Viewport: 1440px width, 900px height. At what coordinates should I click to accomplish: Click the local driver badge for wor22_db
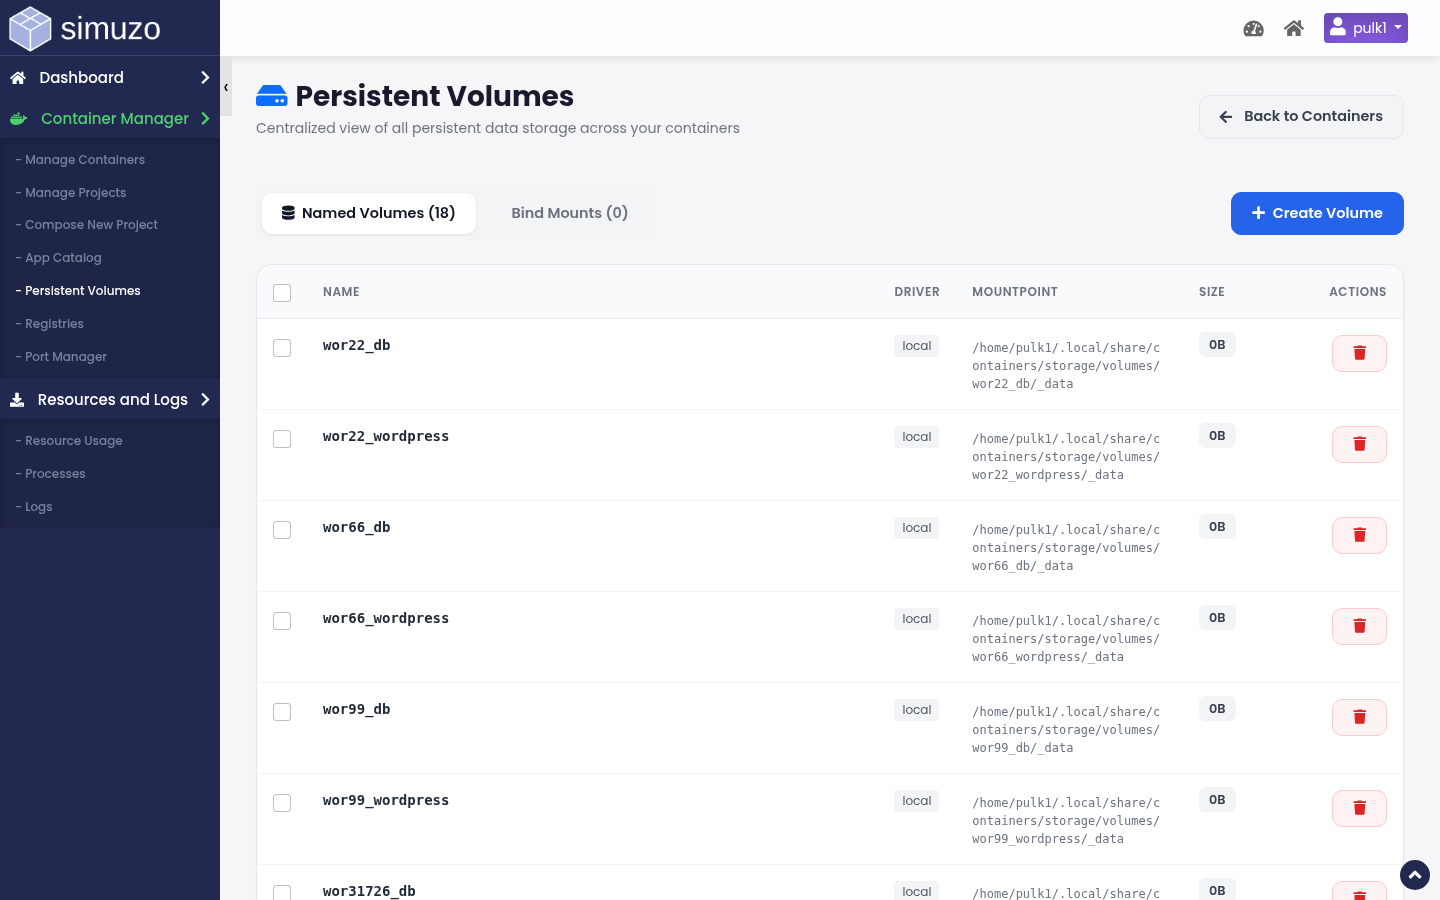click(x=916, y=346)
